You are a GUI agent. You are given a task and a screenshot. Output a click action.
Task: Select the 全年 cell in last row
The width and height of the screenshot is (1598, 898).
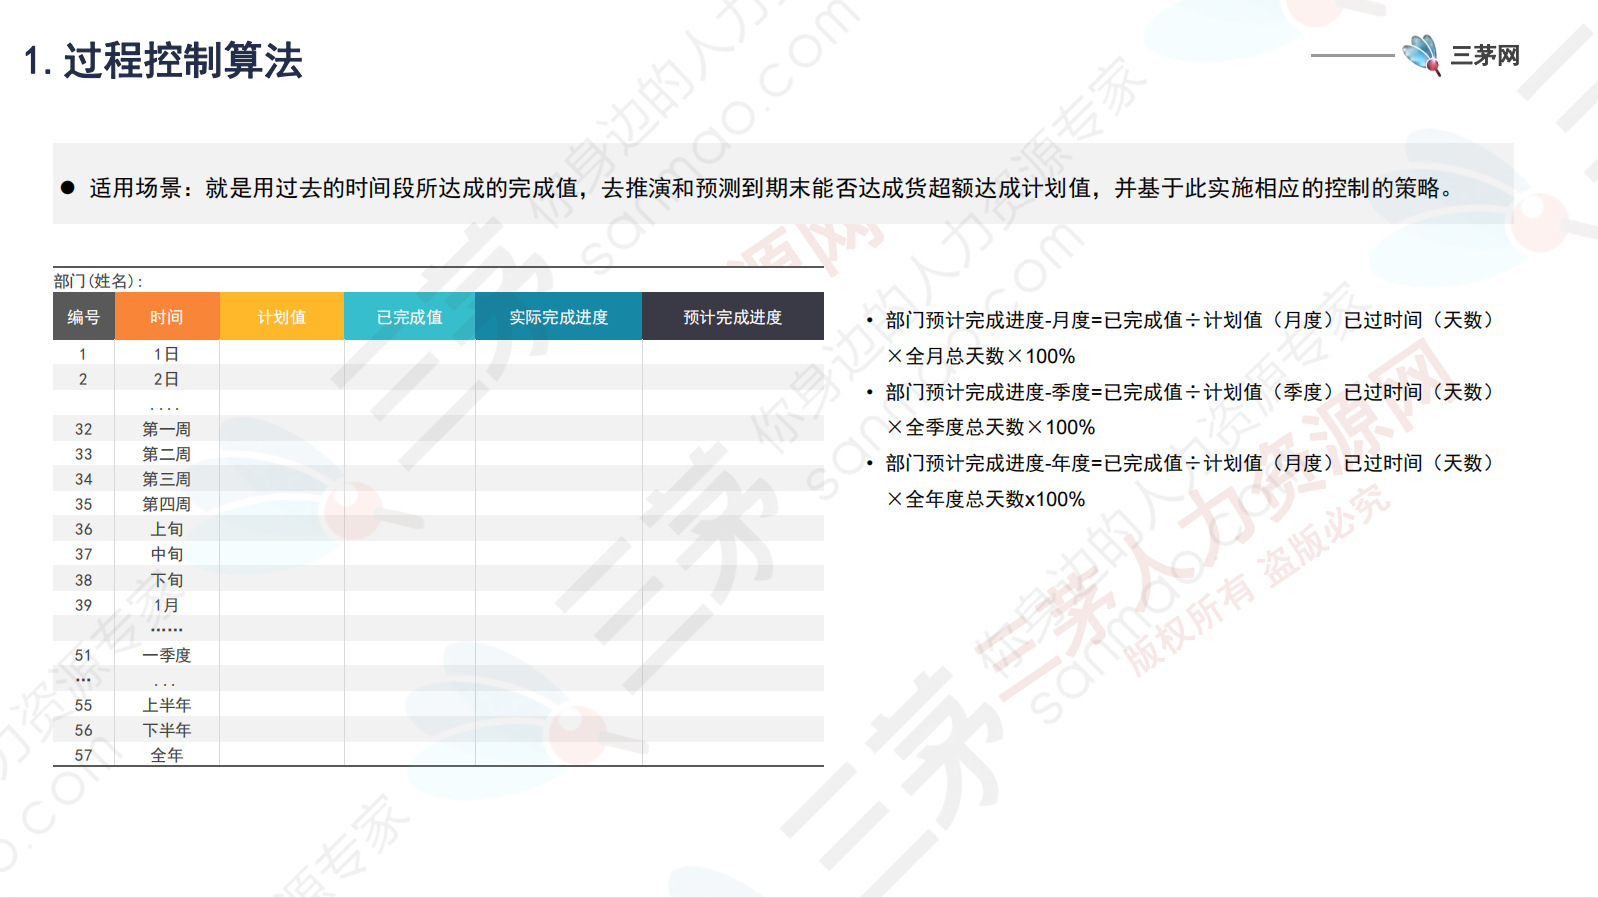(x=166, y=755)
